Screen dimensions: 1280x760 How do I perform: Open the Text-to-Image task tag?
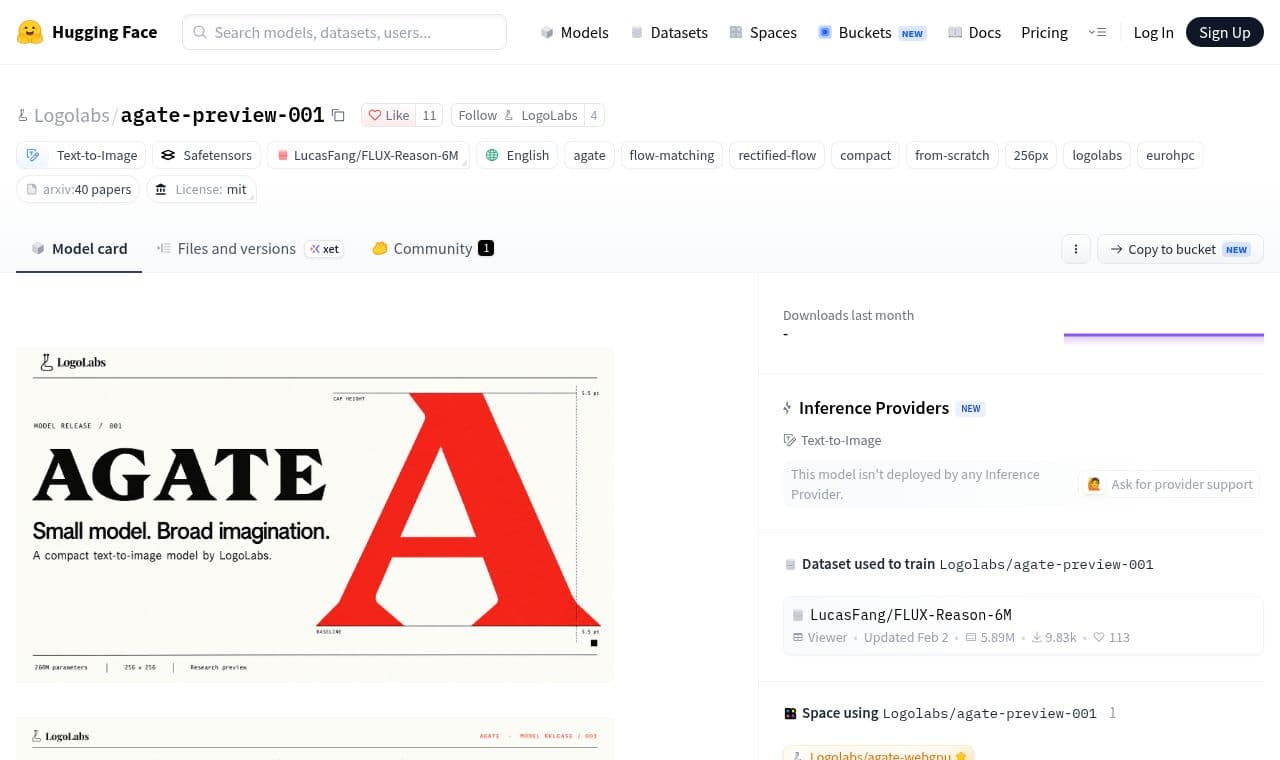[x=81, y=155]
